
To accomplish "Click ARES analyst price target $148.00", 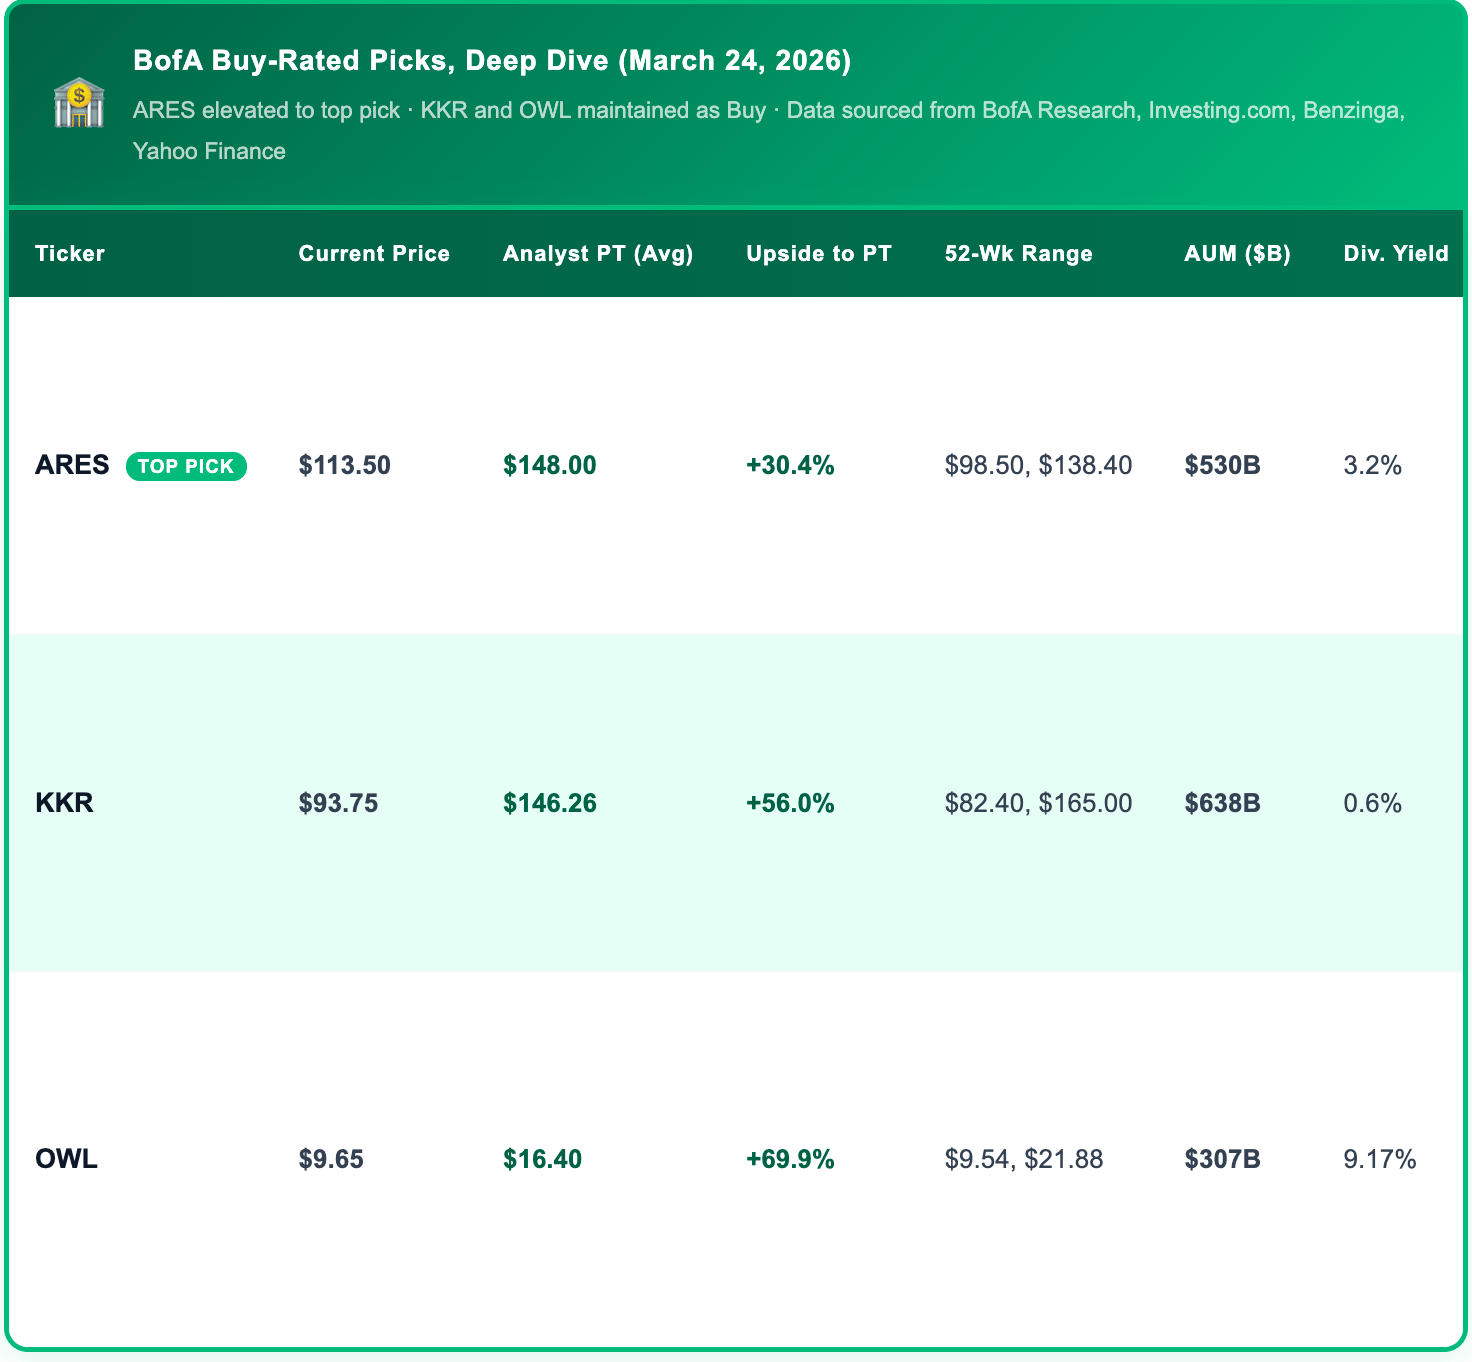I will click(x=549, y=465).
